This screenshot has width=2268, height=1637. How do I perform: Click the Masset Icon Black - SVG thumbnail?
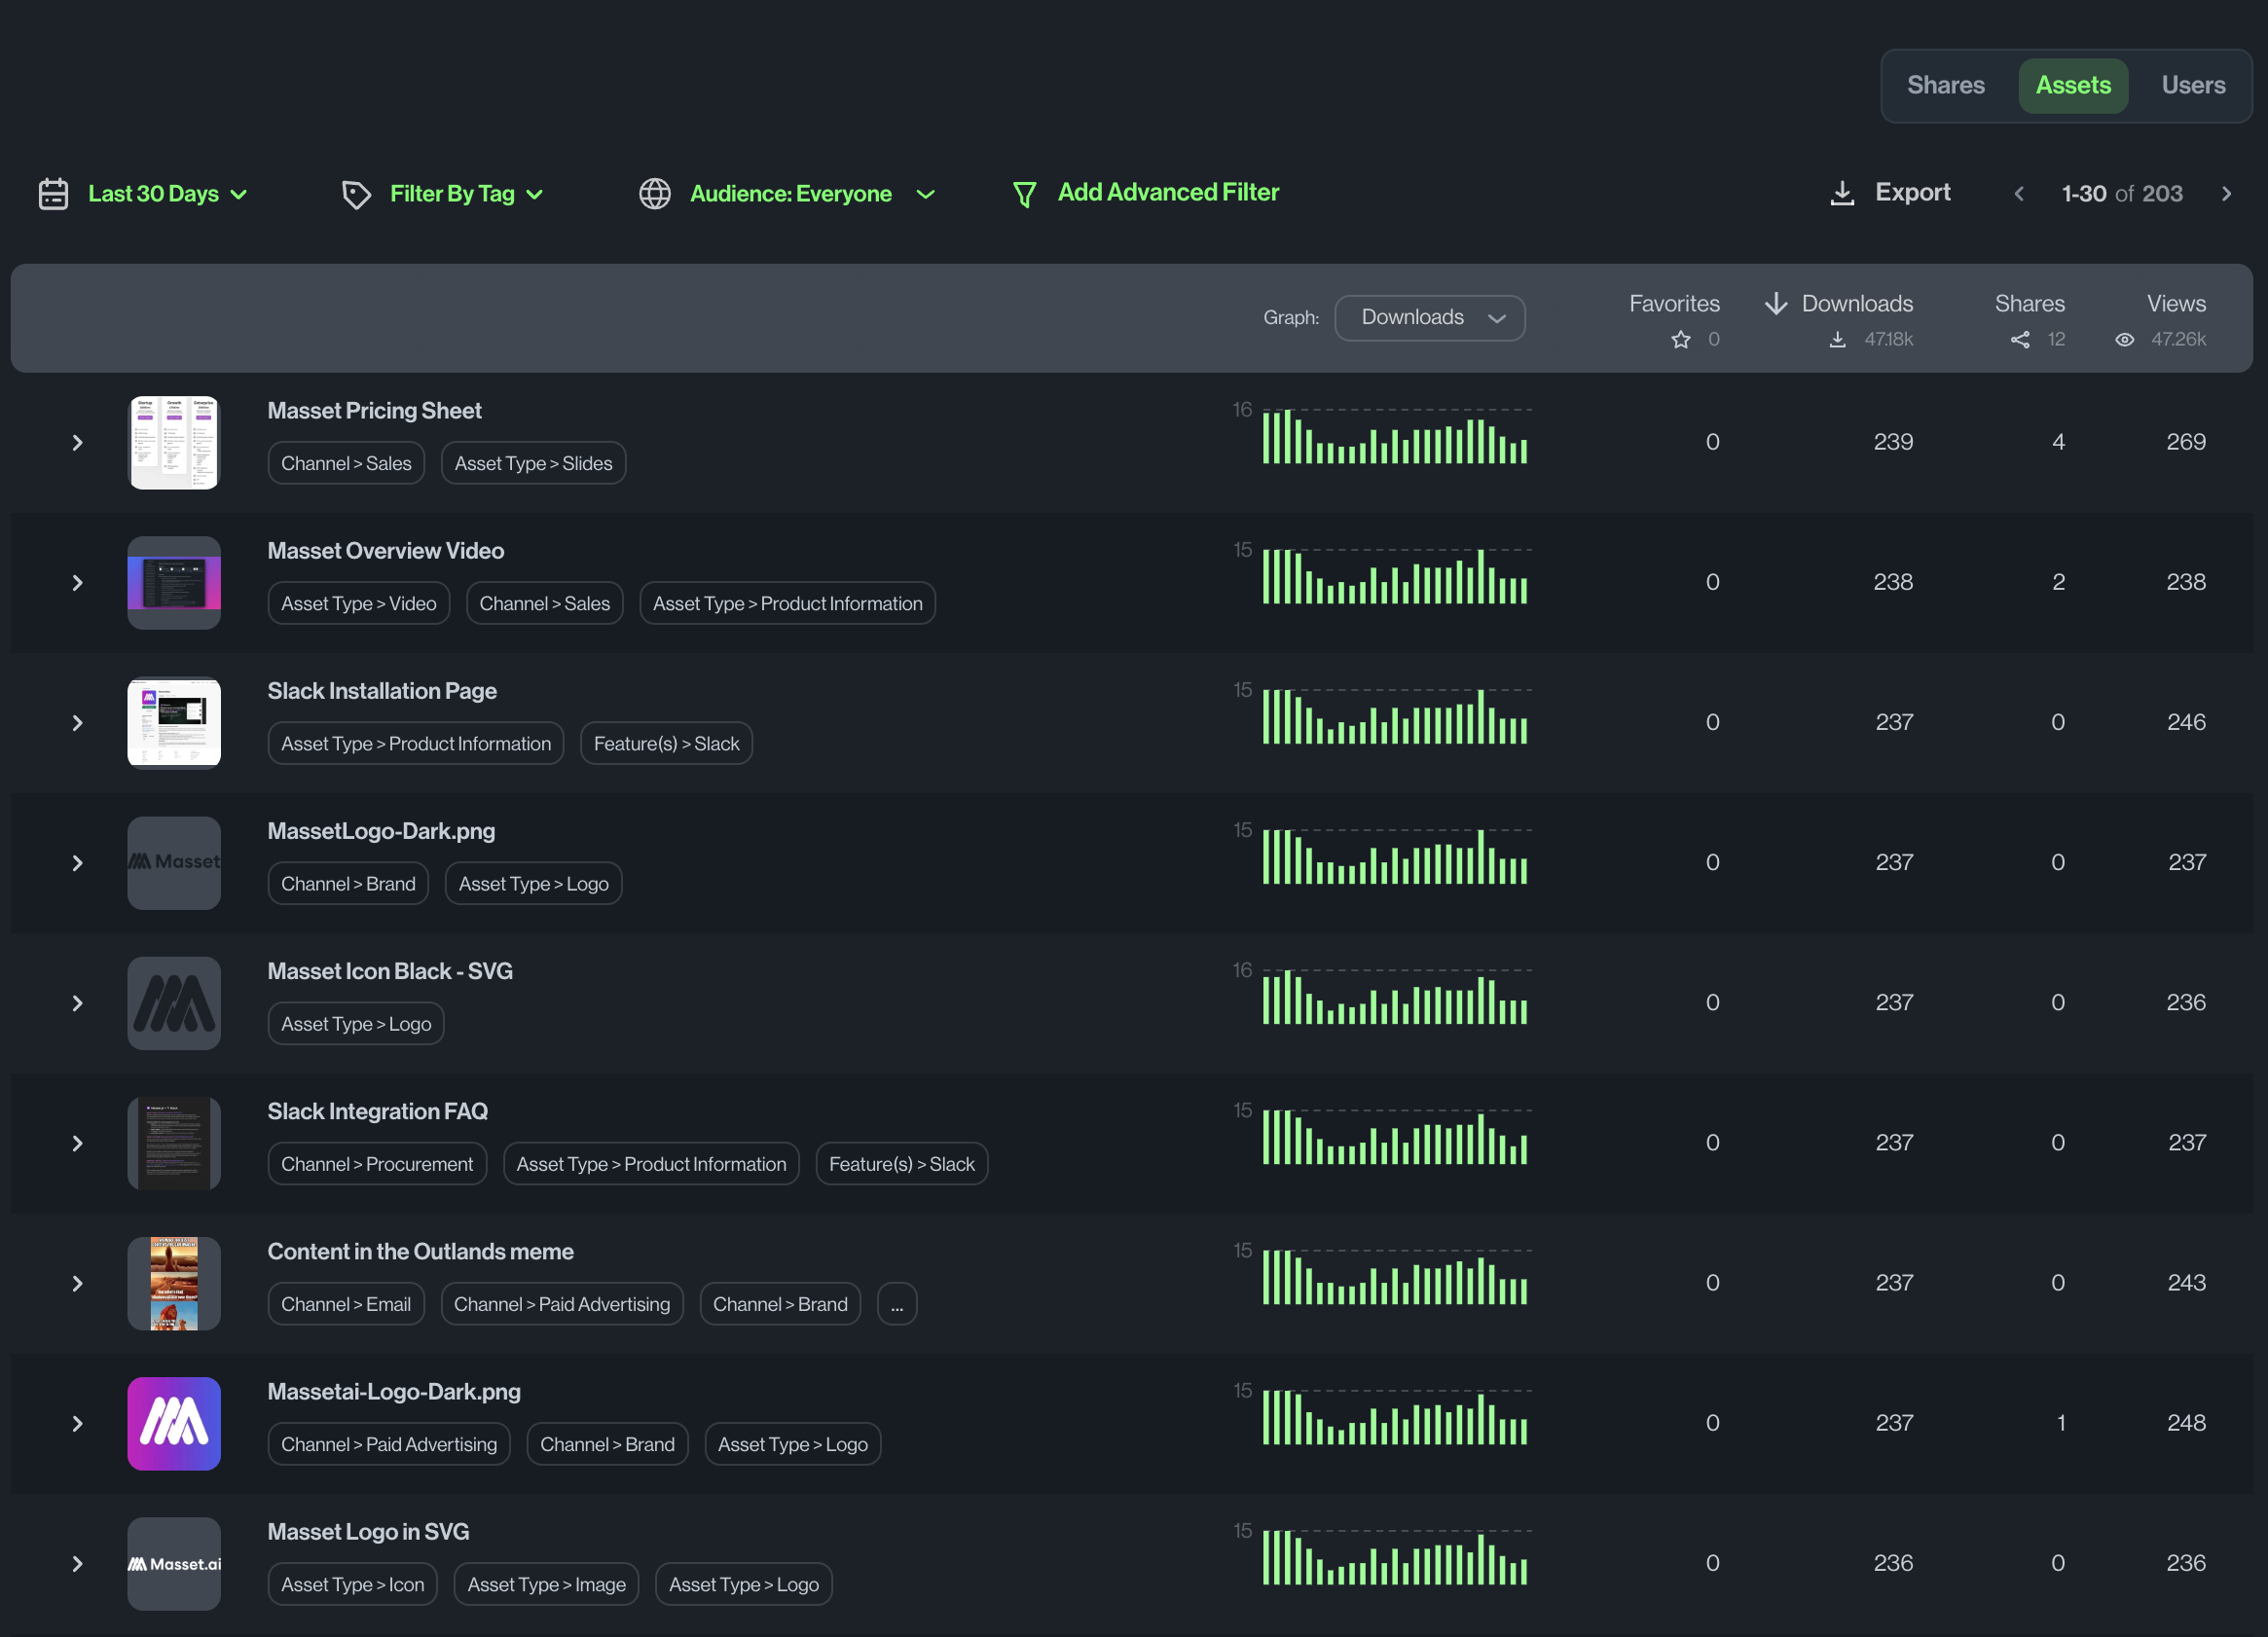tap(173, 1003)
